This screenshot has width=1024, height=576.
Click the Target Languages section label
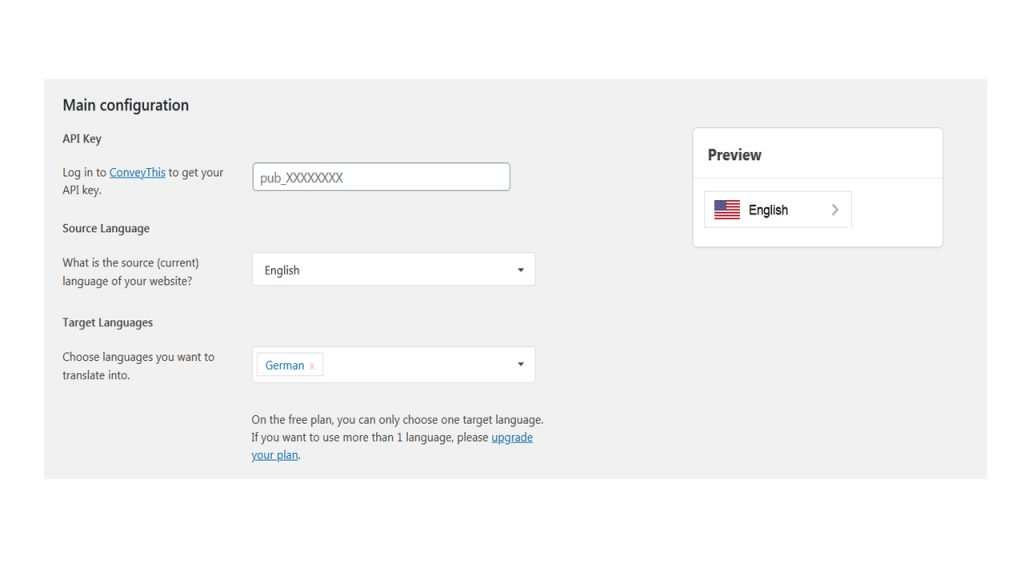click(108, 322)
